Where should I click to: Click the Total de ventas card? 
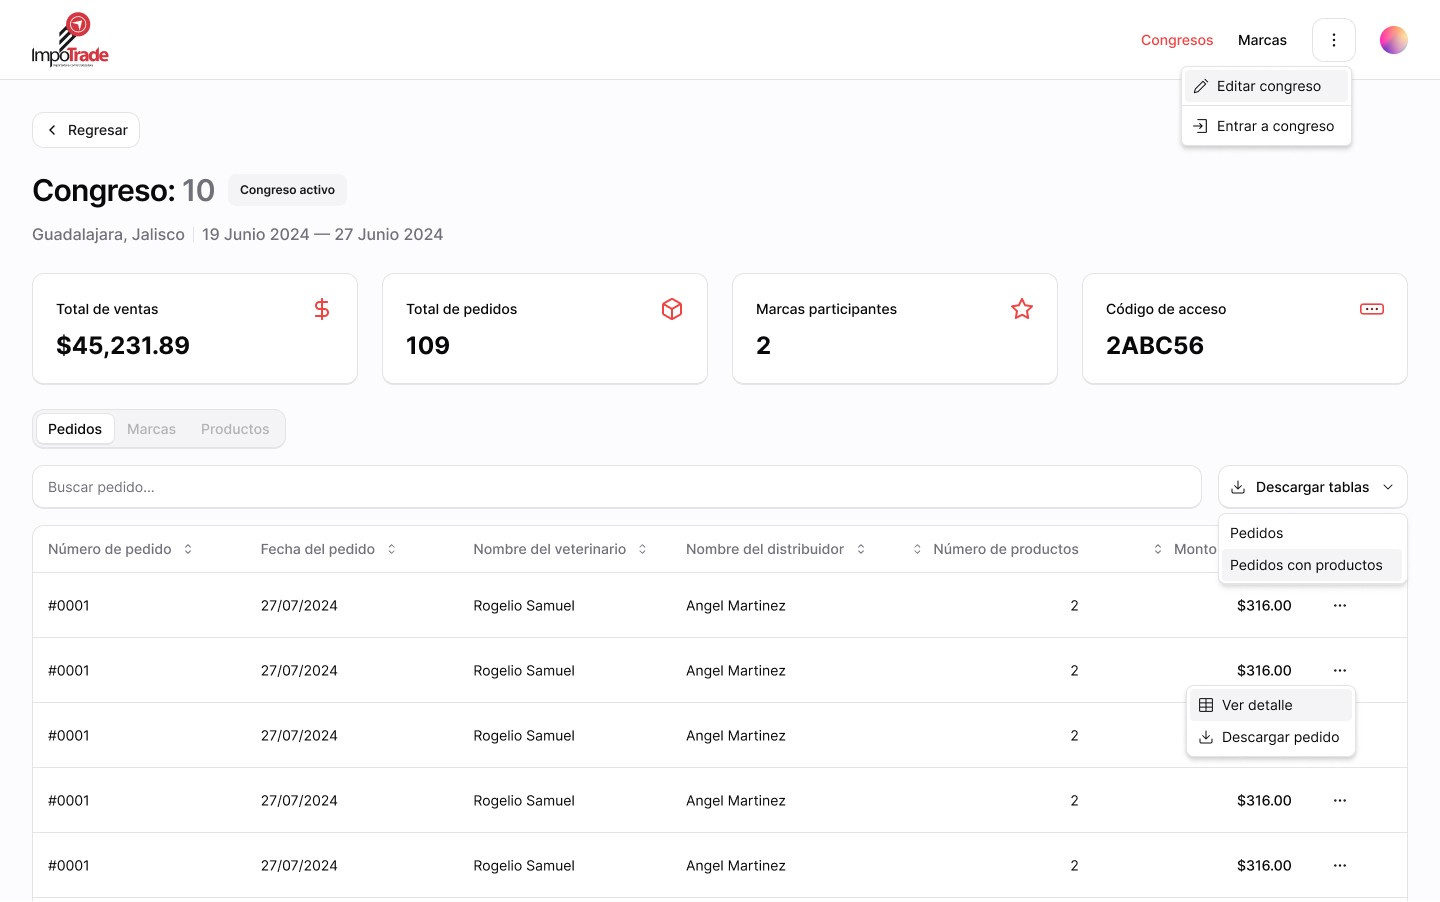195,329
